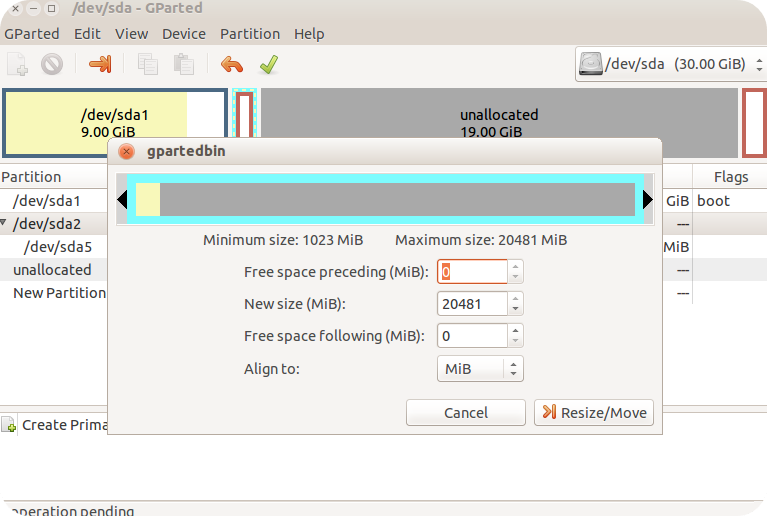This screenshot has width=767, height=516.
Task: Click the Delete partition toolbar icon
Action: [x=52, y=64]
